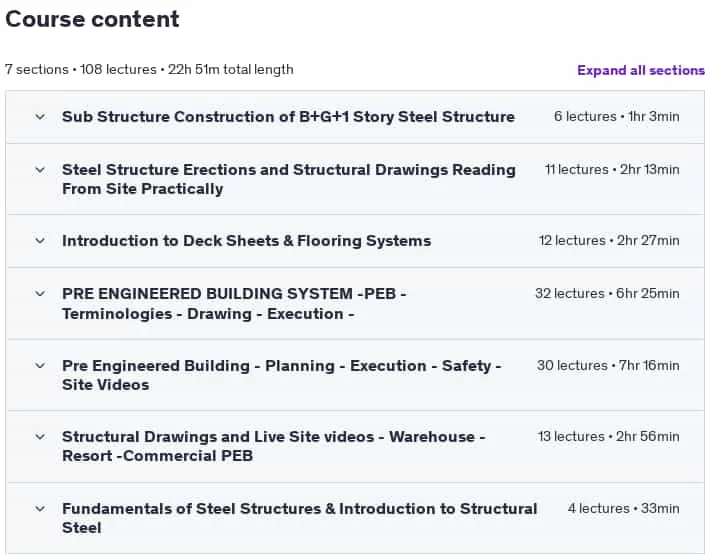Click the 4 lectures • 33min label
705x554 pixels.
coord(623,509)
